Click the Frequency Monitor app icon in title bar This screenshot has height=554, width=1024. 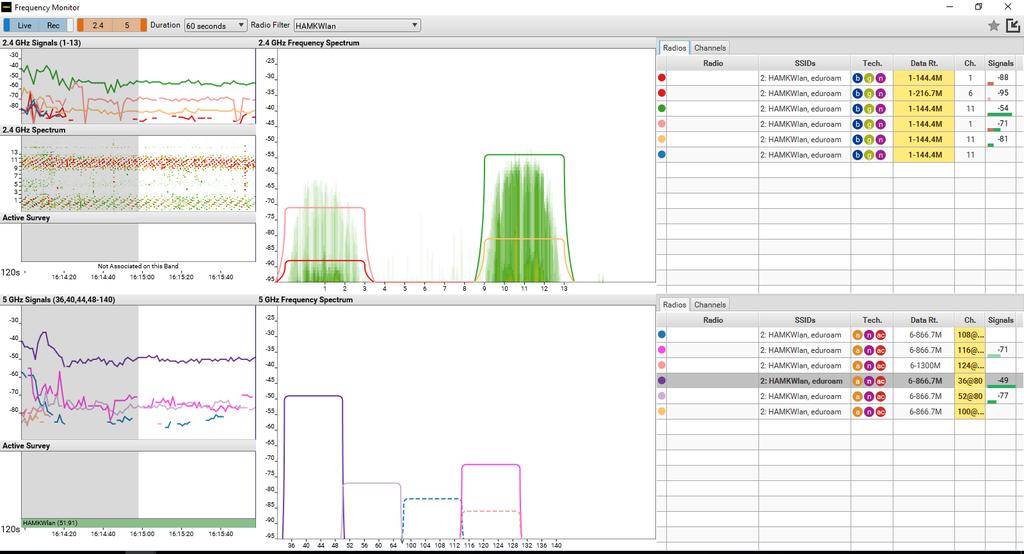pyautogui.click(x=7, y=7)
